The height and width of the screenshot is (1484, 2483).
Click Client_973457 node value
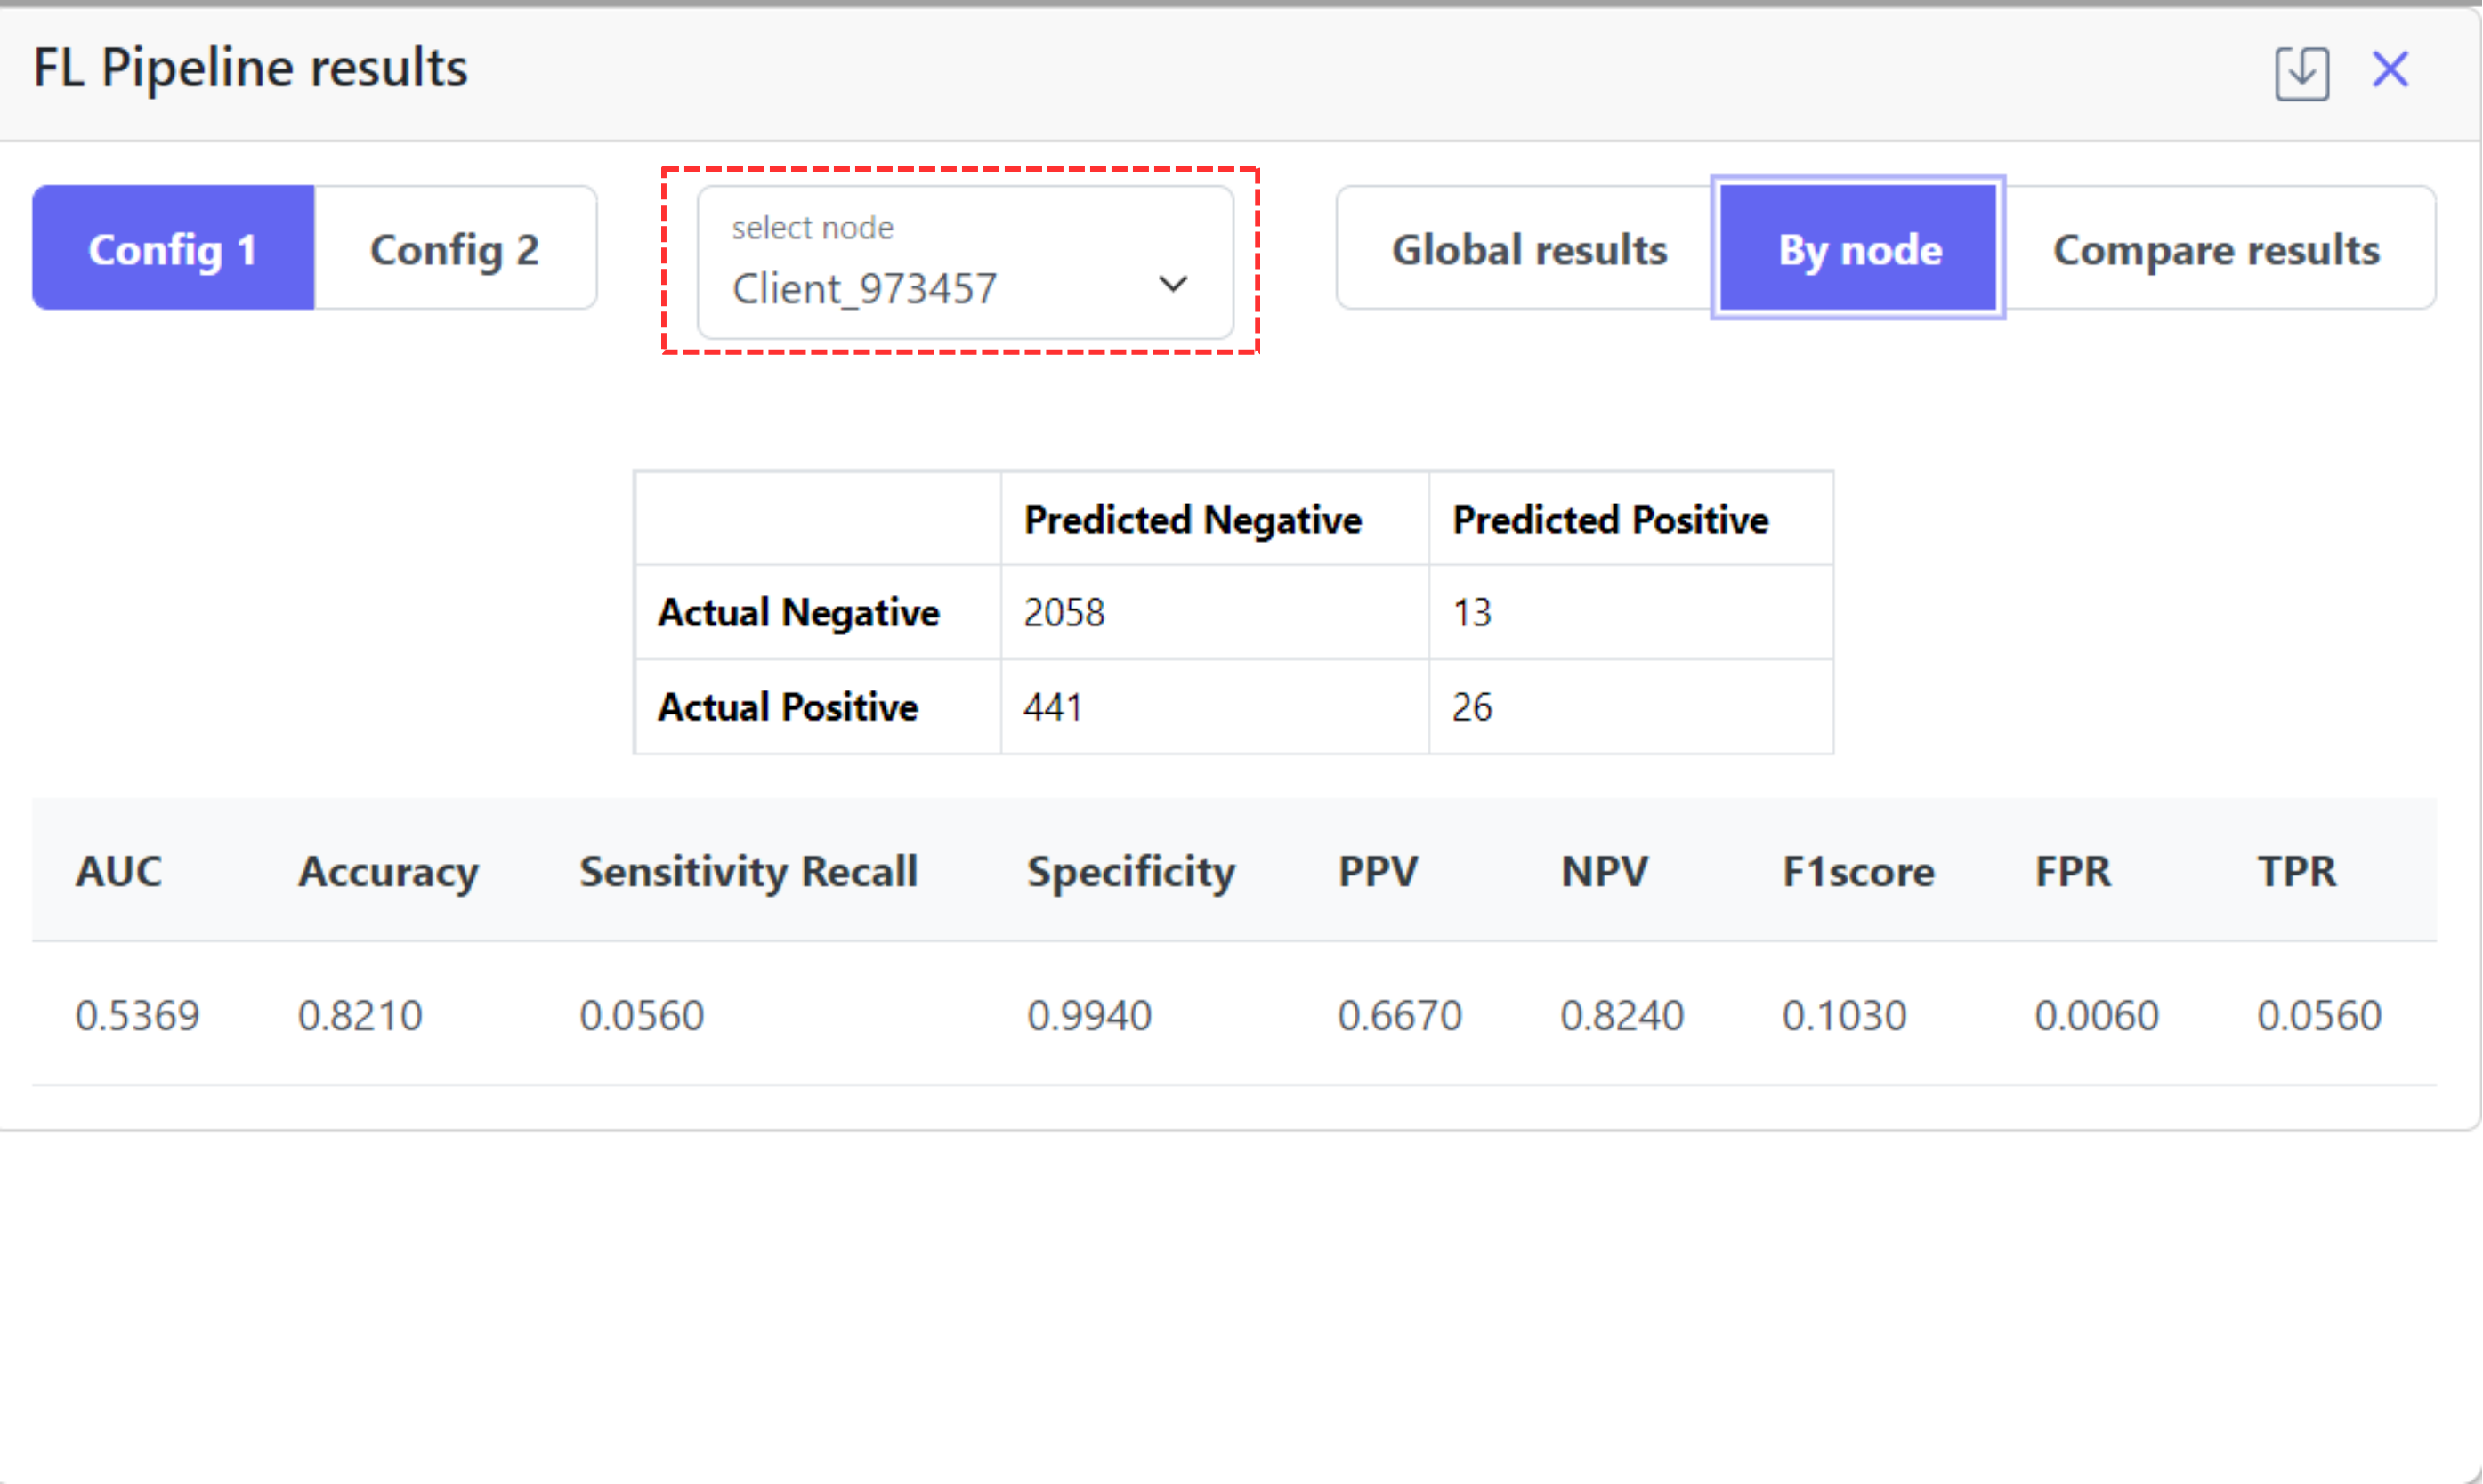(864, 290)
